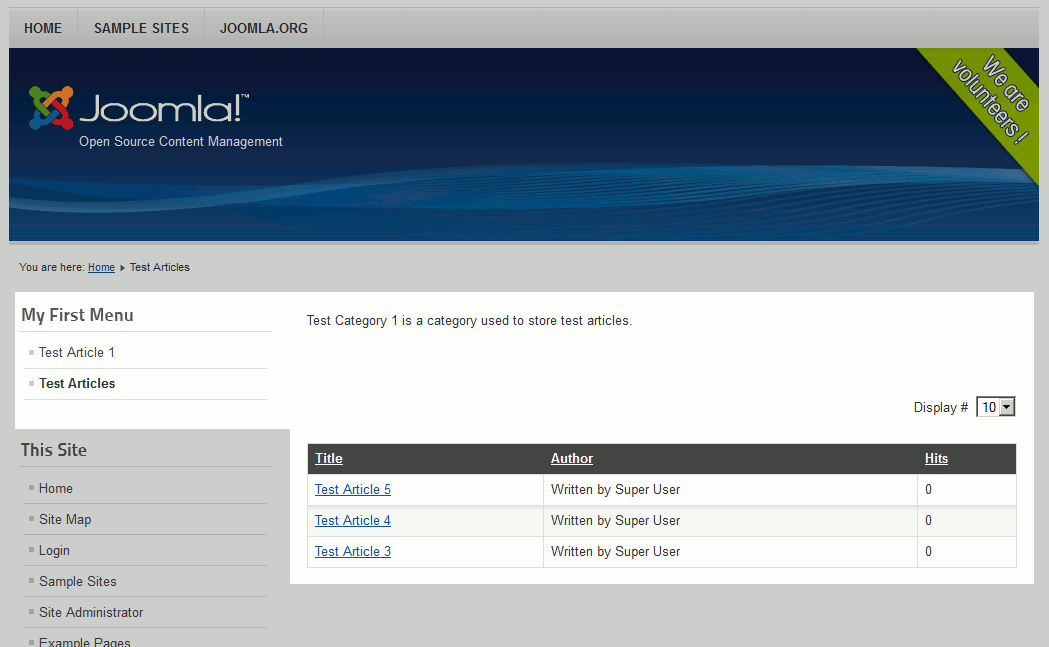
Task: Click the 'Test Category 1' description text
Action: (469, 320)
